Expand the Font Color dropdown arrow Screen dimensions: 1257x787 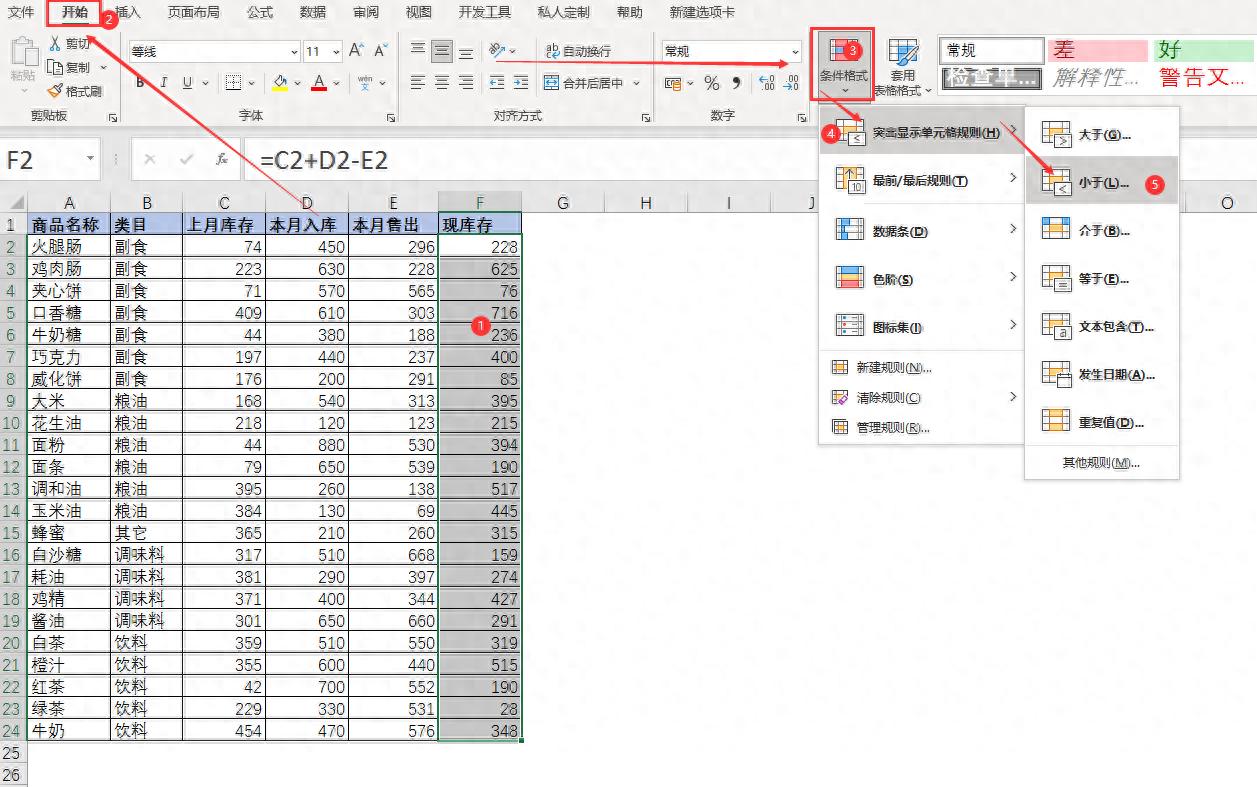point(337,83)
